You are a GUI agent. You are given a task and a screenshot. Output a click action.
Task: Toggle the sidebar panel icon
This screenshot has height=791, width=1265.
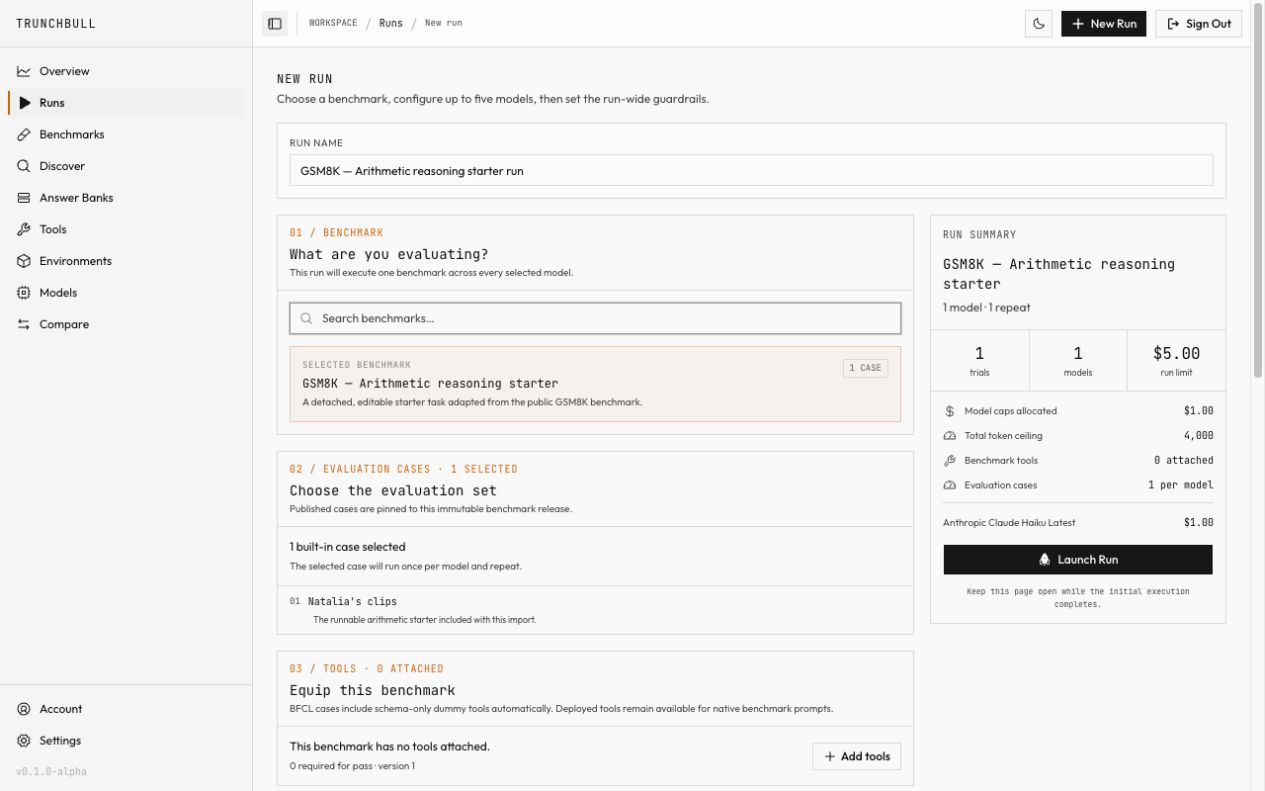(x=275, y=23)
